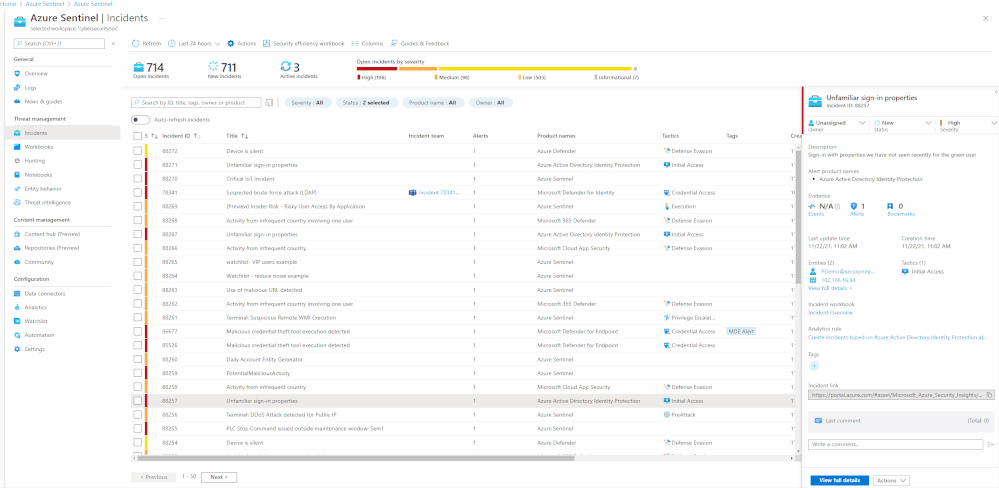Viewport: 999px width, 488px height.
Task: Send the written comment arrow
Action: 990,445
